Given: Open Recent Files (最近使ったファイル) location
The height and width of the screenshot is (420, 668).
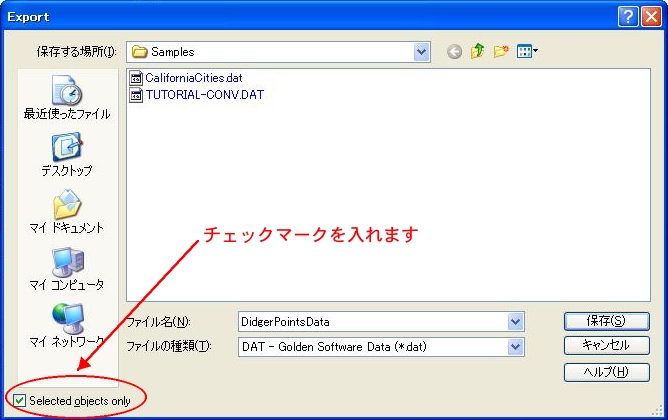Looking at the screenshot, I should point(67,98).
